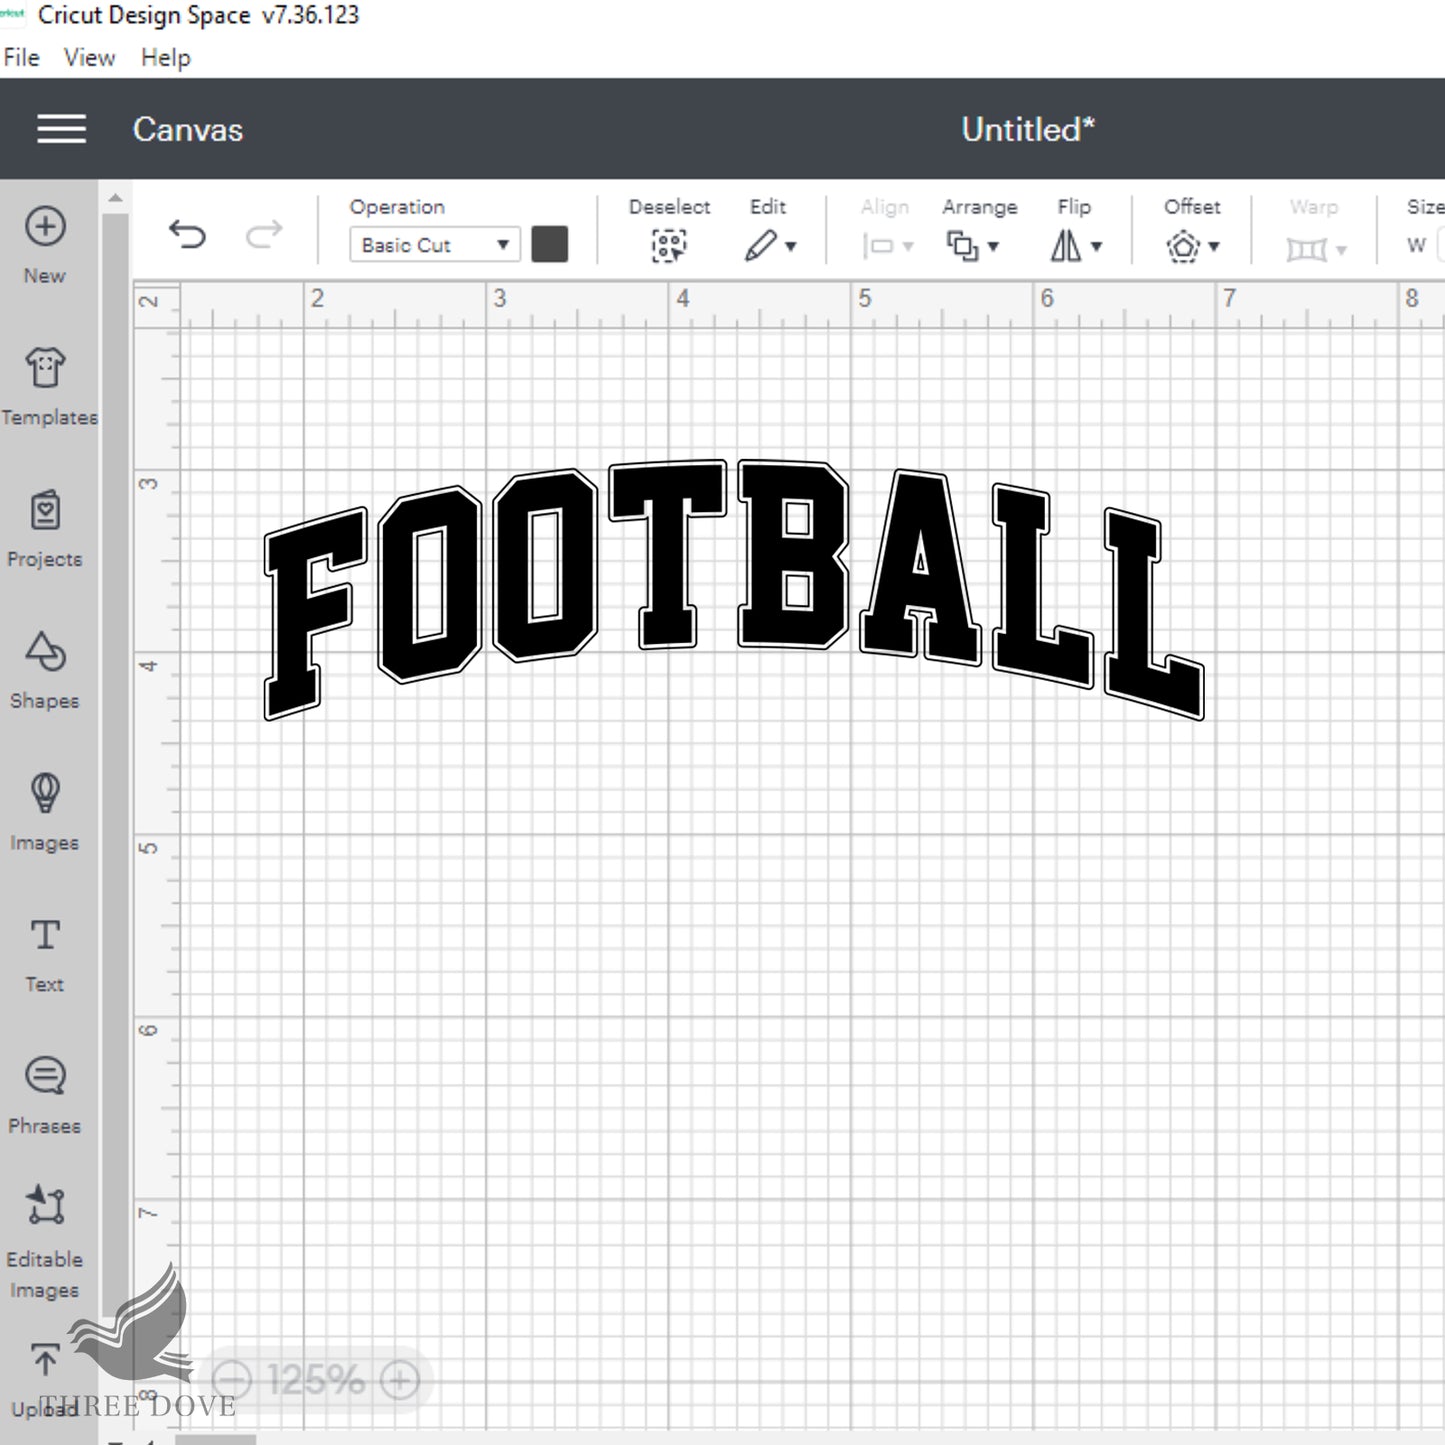Open the operation color swatch
Screen dimensions: 1445x1445
click(550, 244)
